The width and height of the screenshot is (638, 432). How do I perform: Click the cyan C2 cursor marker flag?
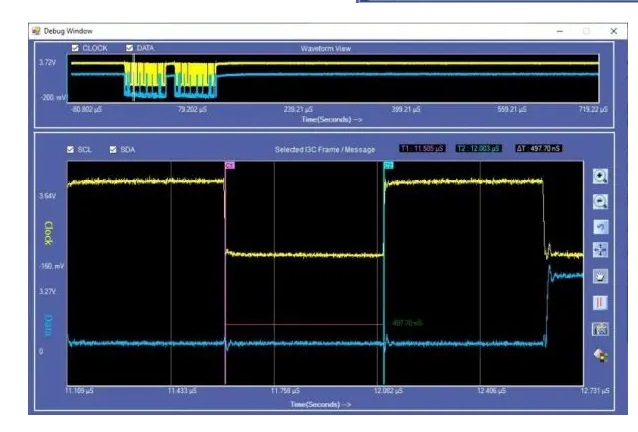coord(389,165)
